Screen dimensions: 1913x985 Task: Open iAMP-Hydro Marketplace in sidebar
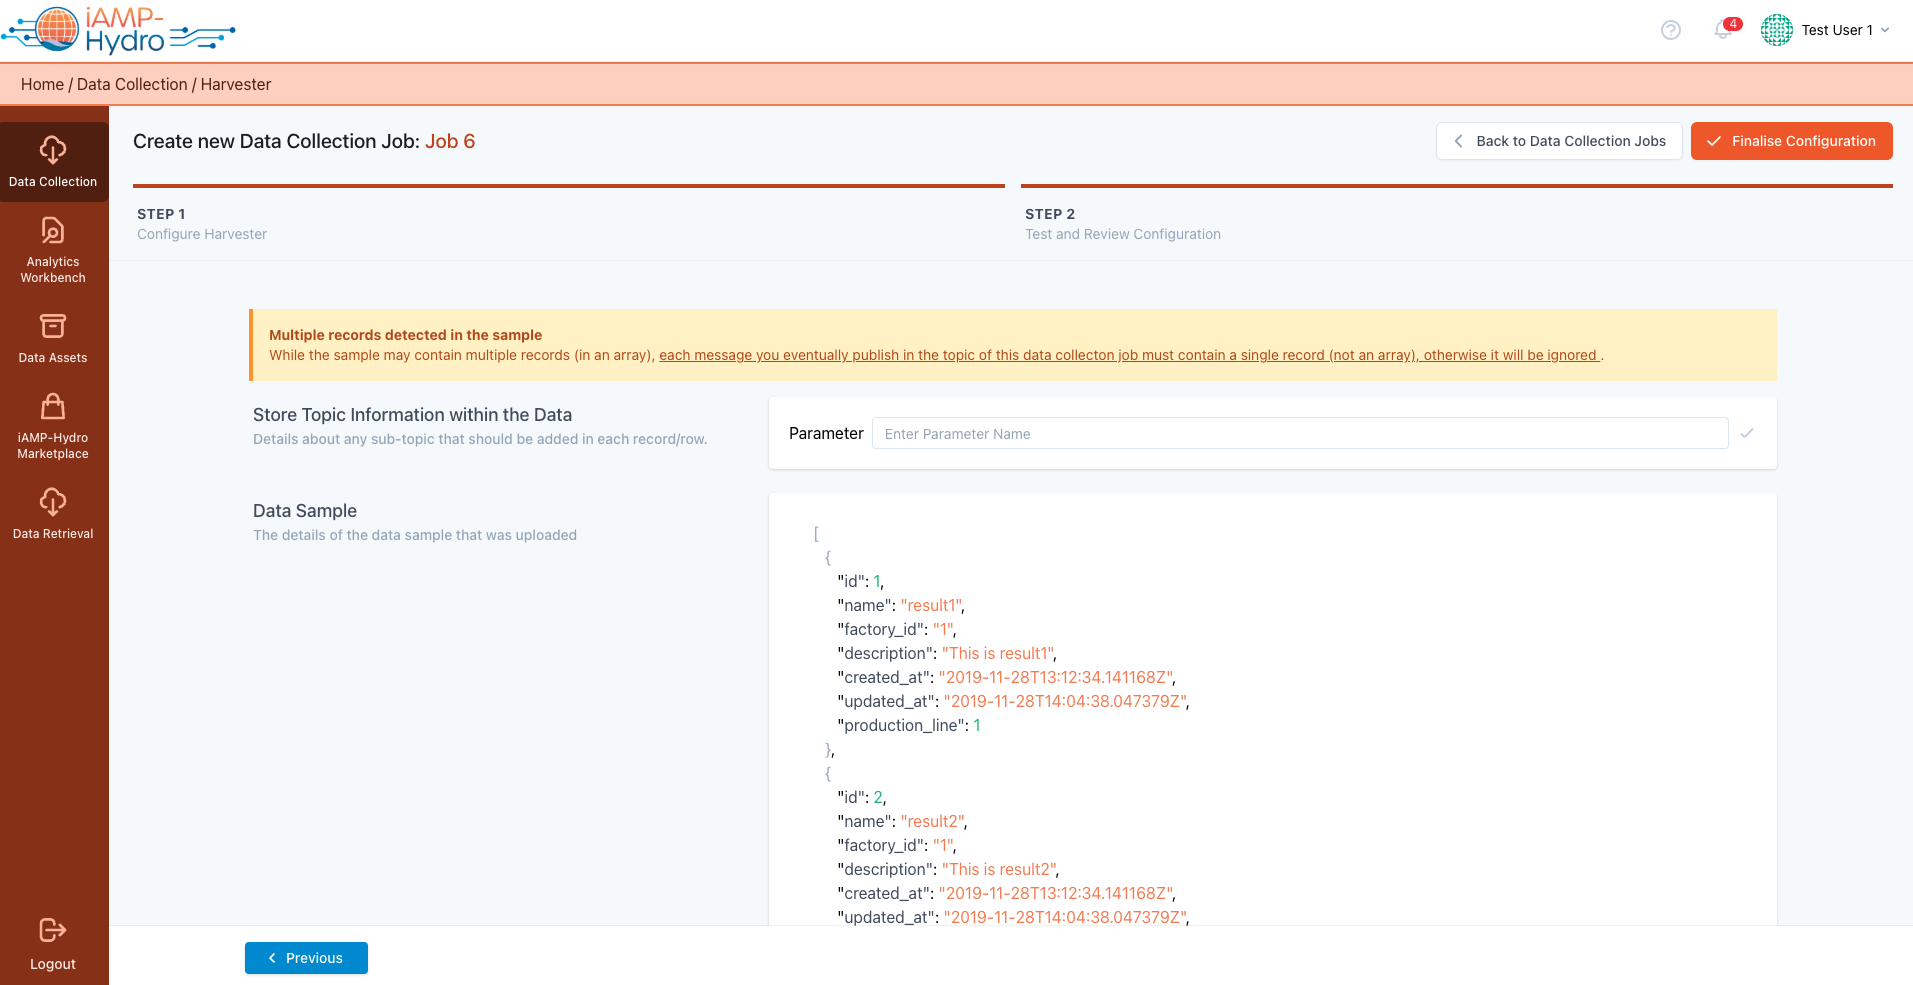[x=53, y=425]
